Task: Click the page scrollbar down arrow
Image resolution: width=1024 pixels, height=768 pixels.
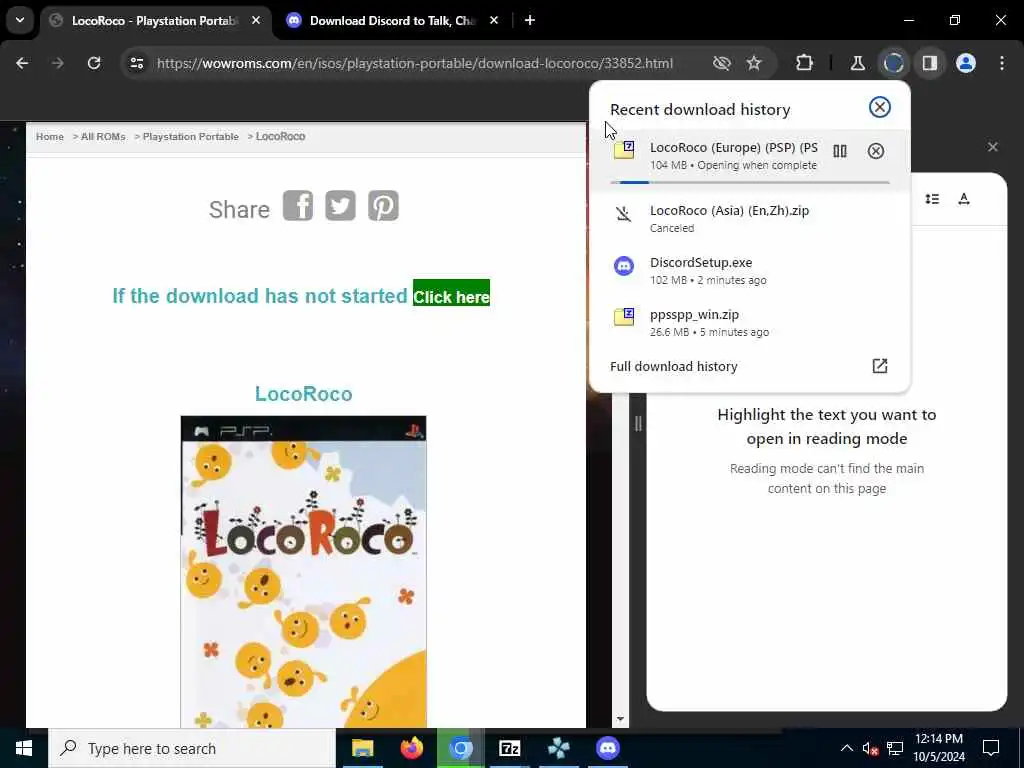Action: (x=620, y=719)
